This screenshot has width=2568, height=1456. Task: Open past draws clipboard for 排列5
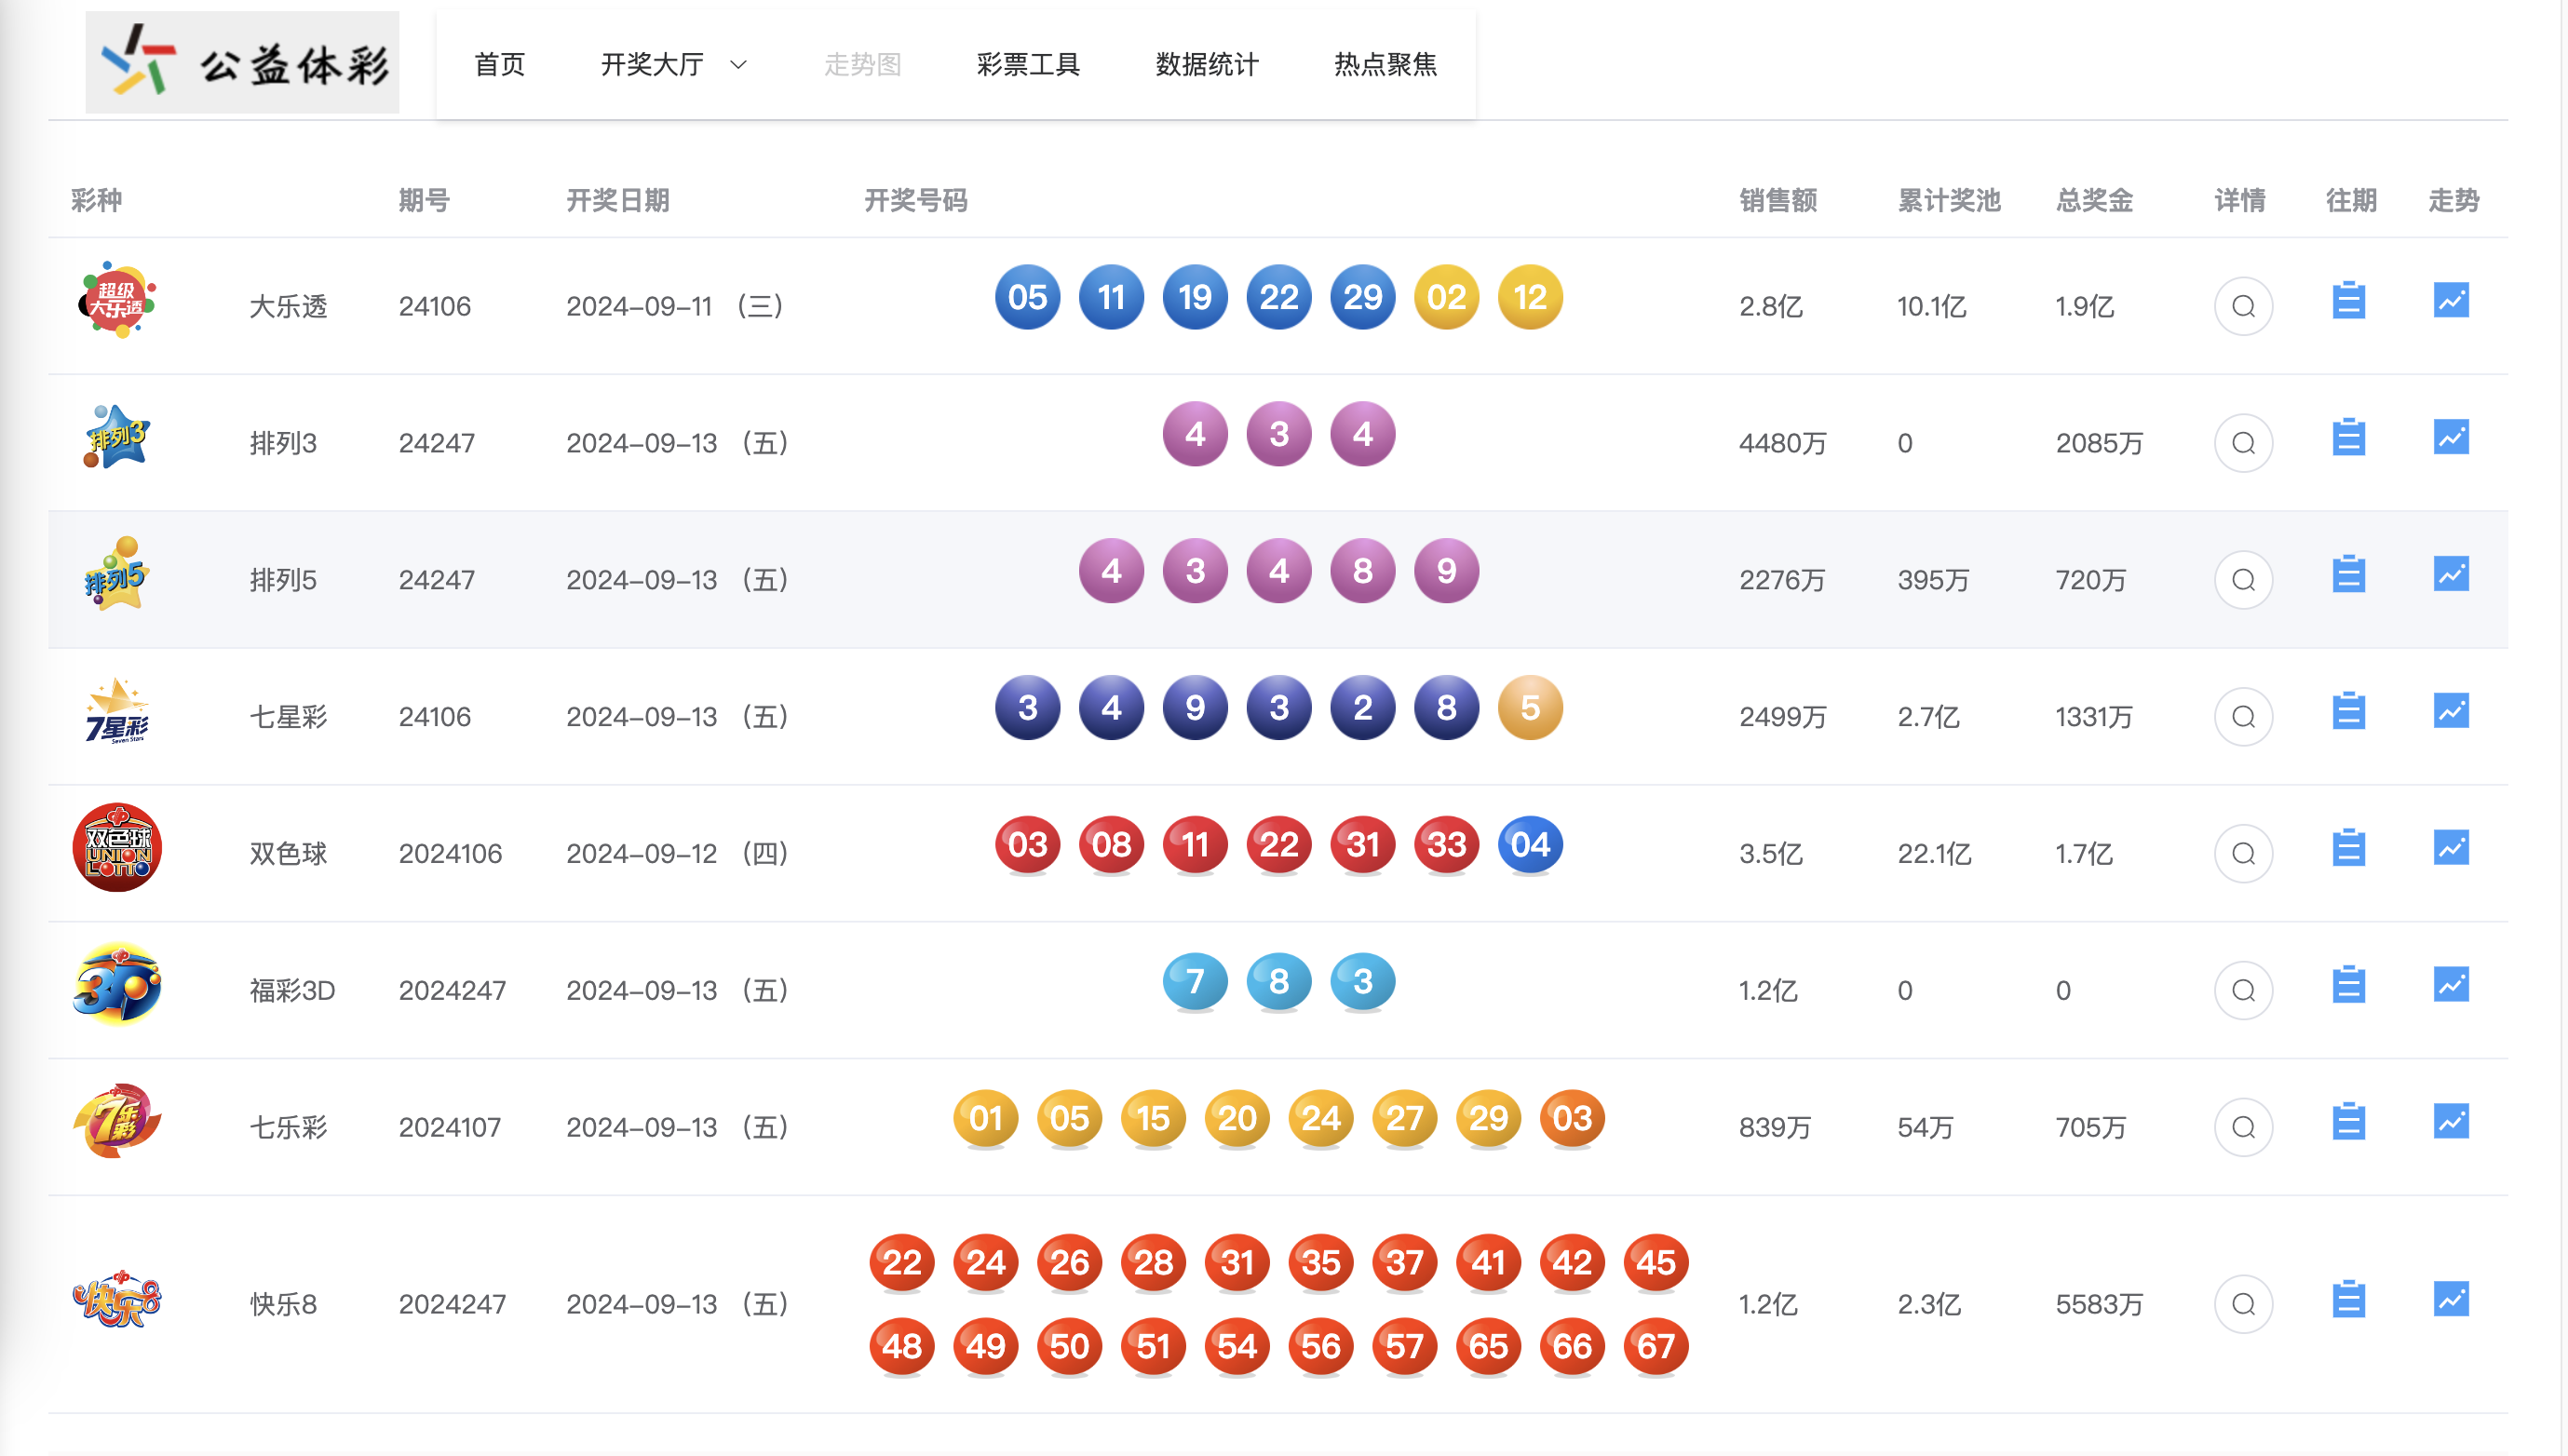coord(2348,574)
